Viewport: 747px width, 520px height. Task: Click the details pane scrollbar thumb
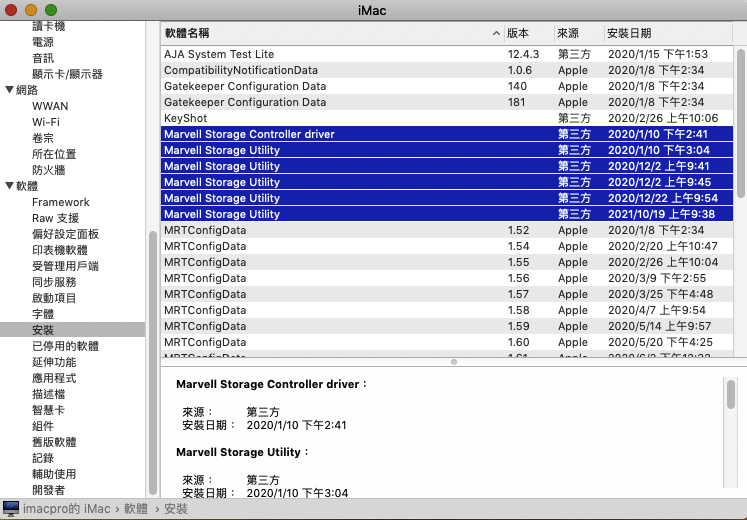point(731,394)
